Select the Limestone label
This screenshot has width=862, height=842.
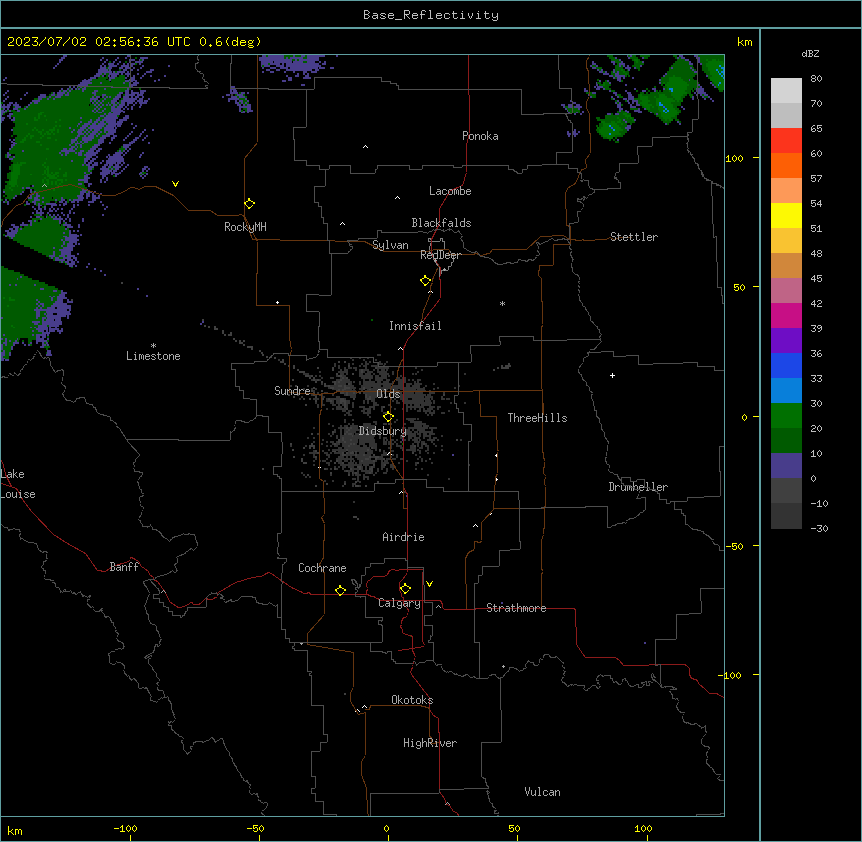(153, 356)
